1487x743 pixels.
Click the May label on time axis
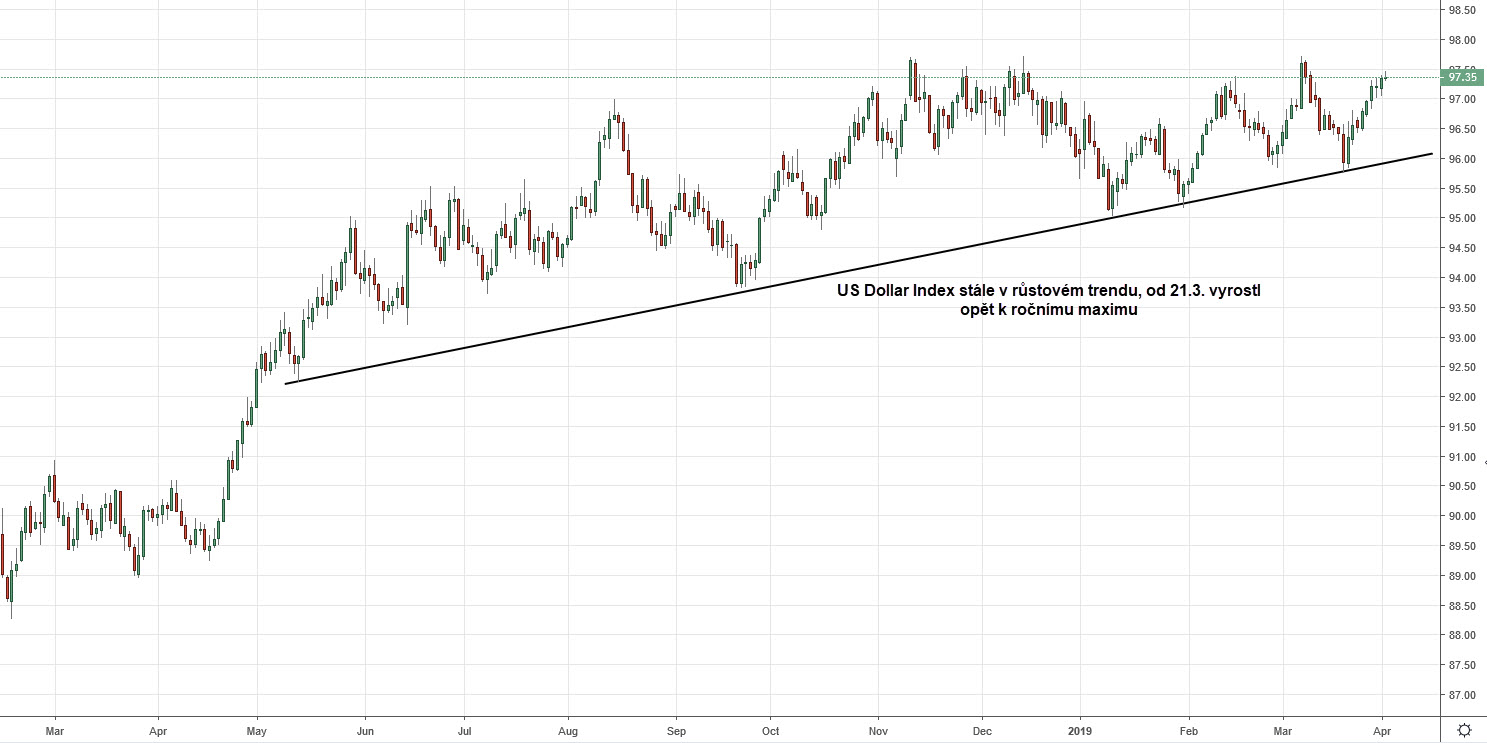tap(256, 730)
